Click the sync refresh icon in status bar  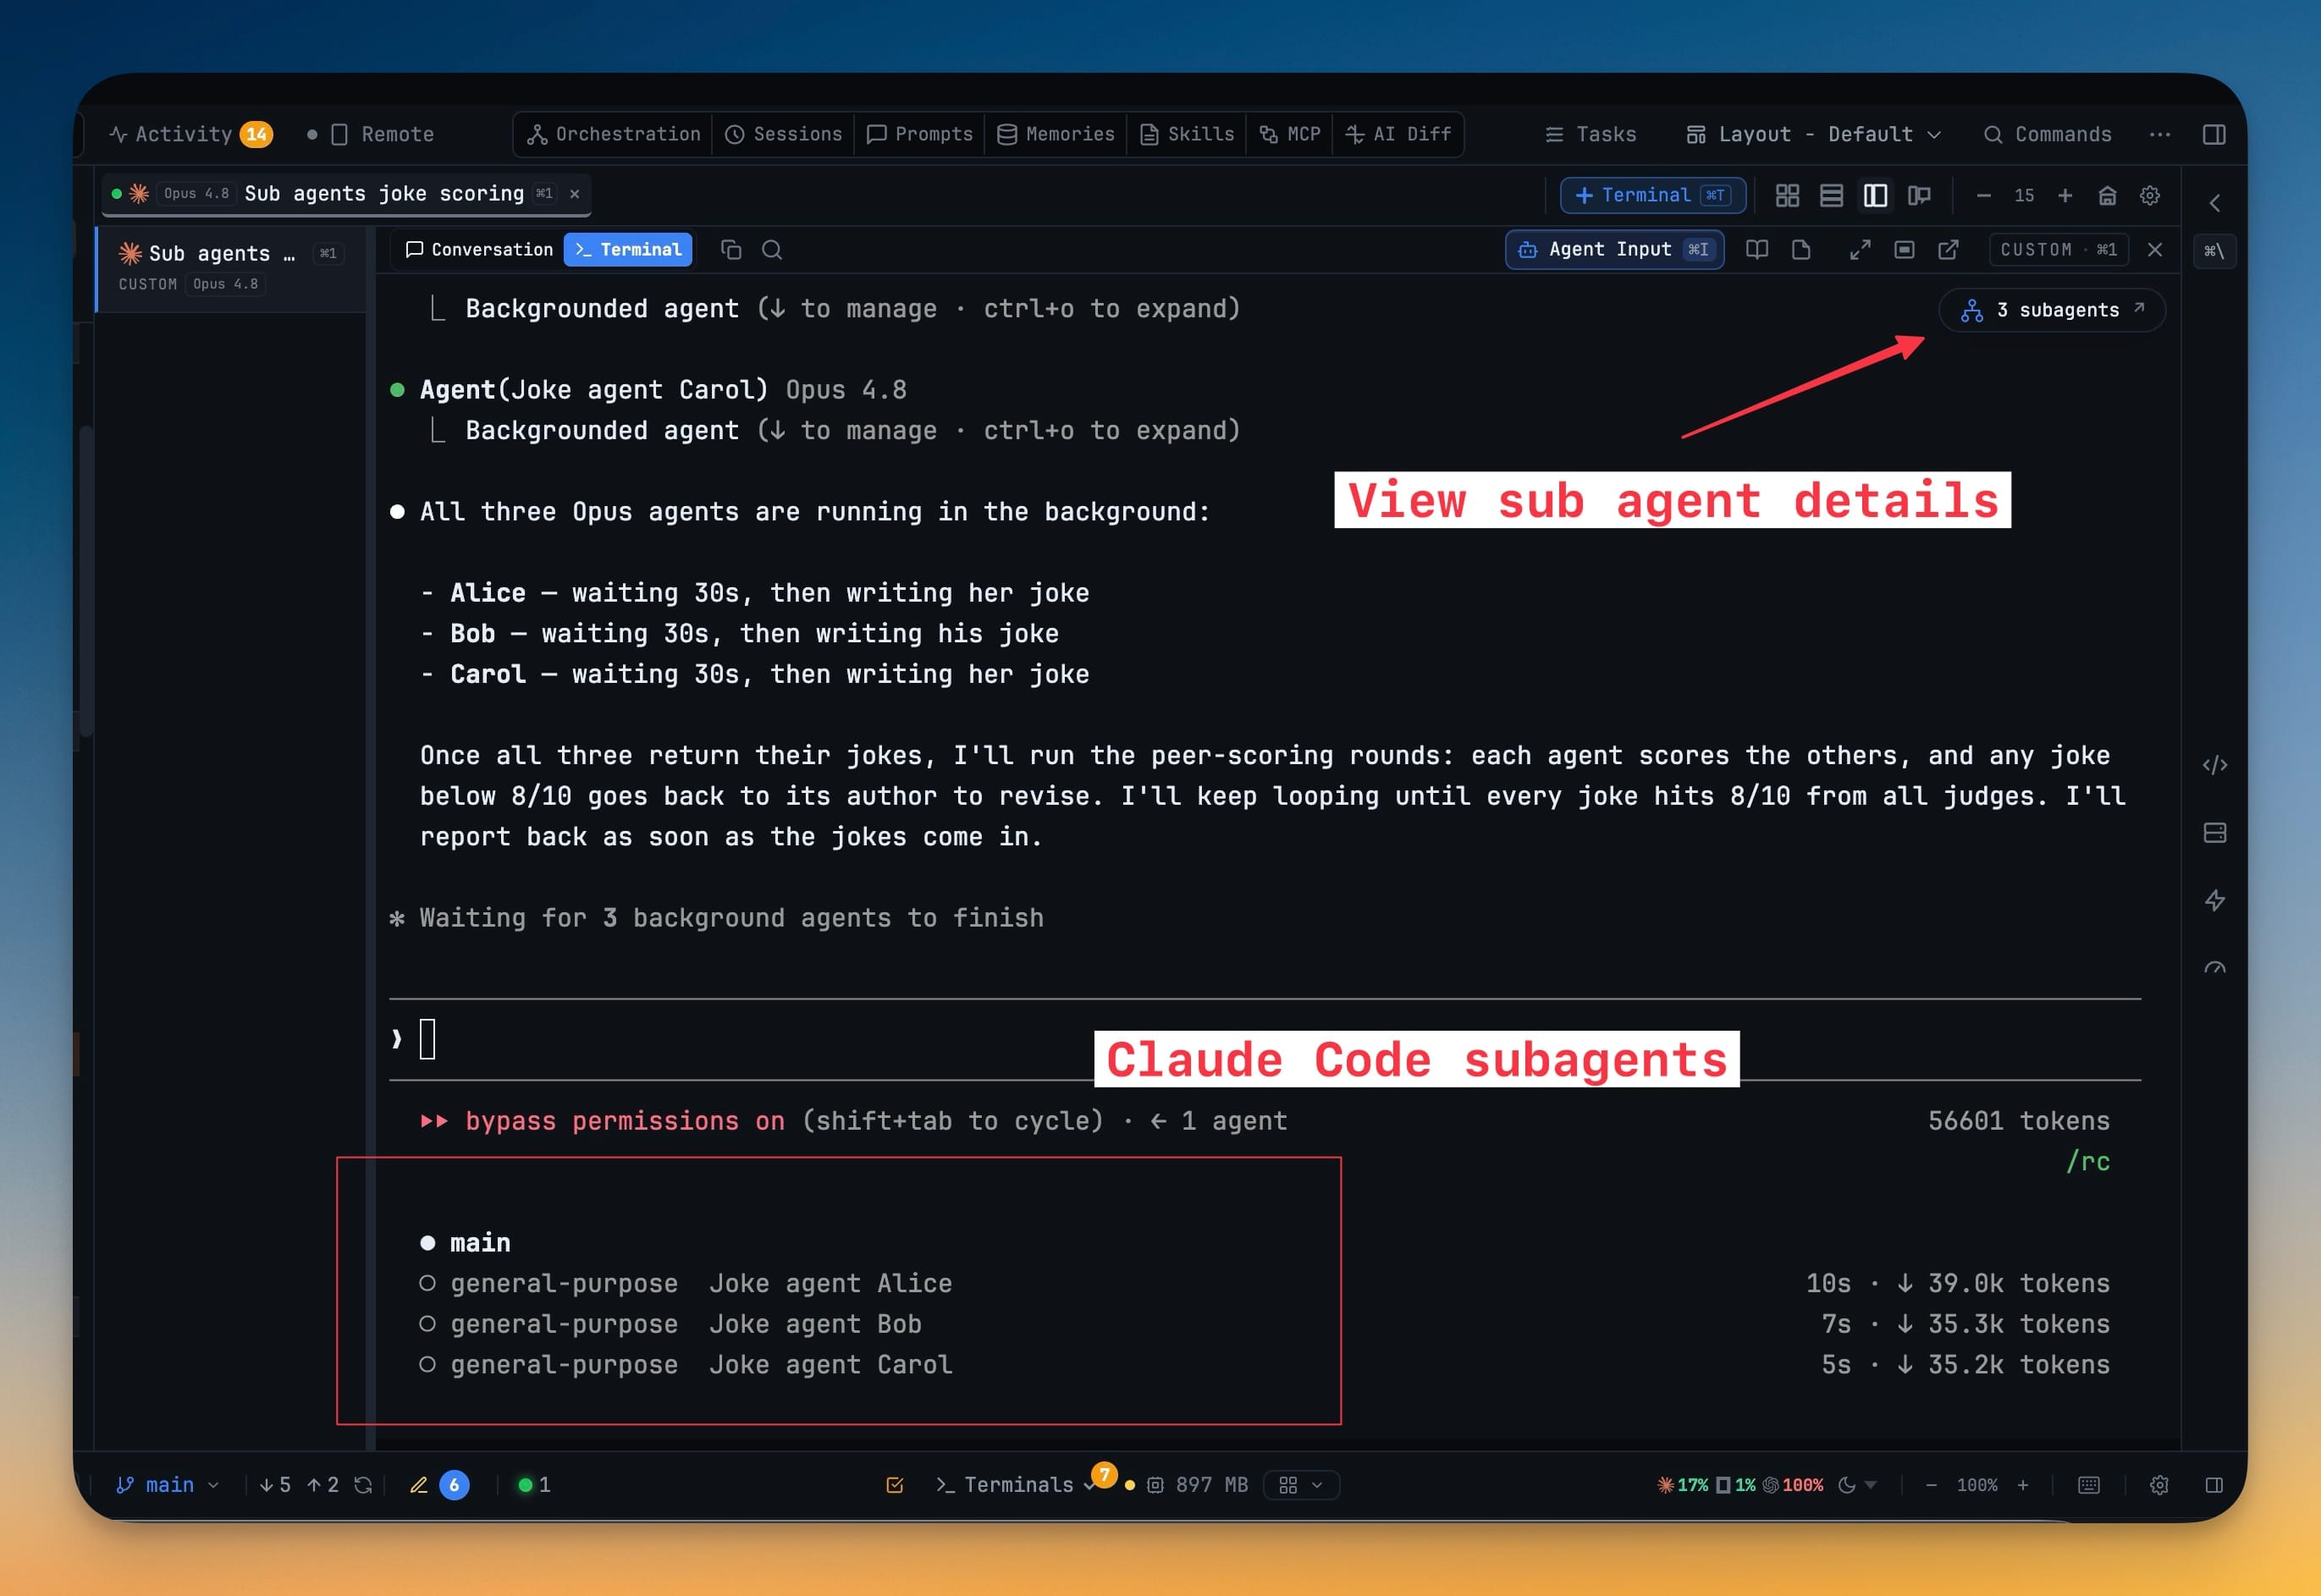point(363,1485)
